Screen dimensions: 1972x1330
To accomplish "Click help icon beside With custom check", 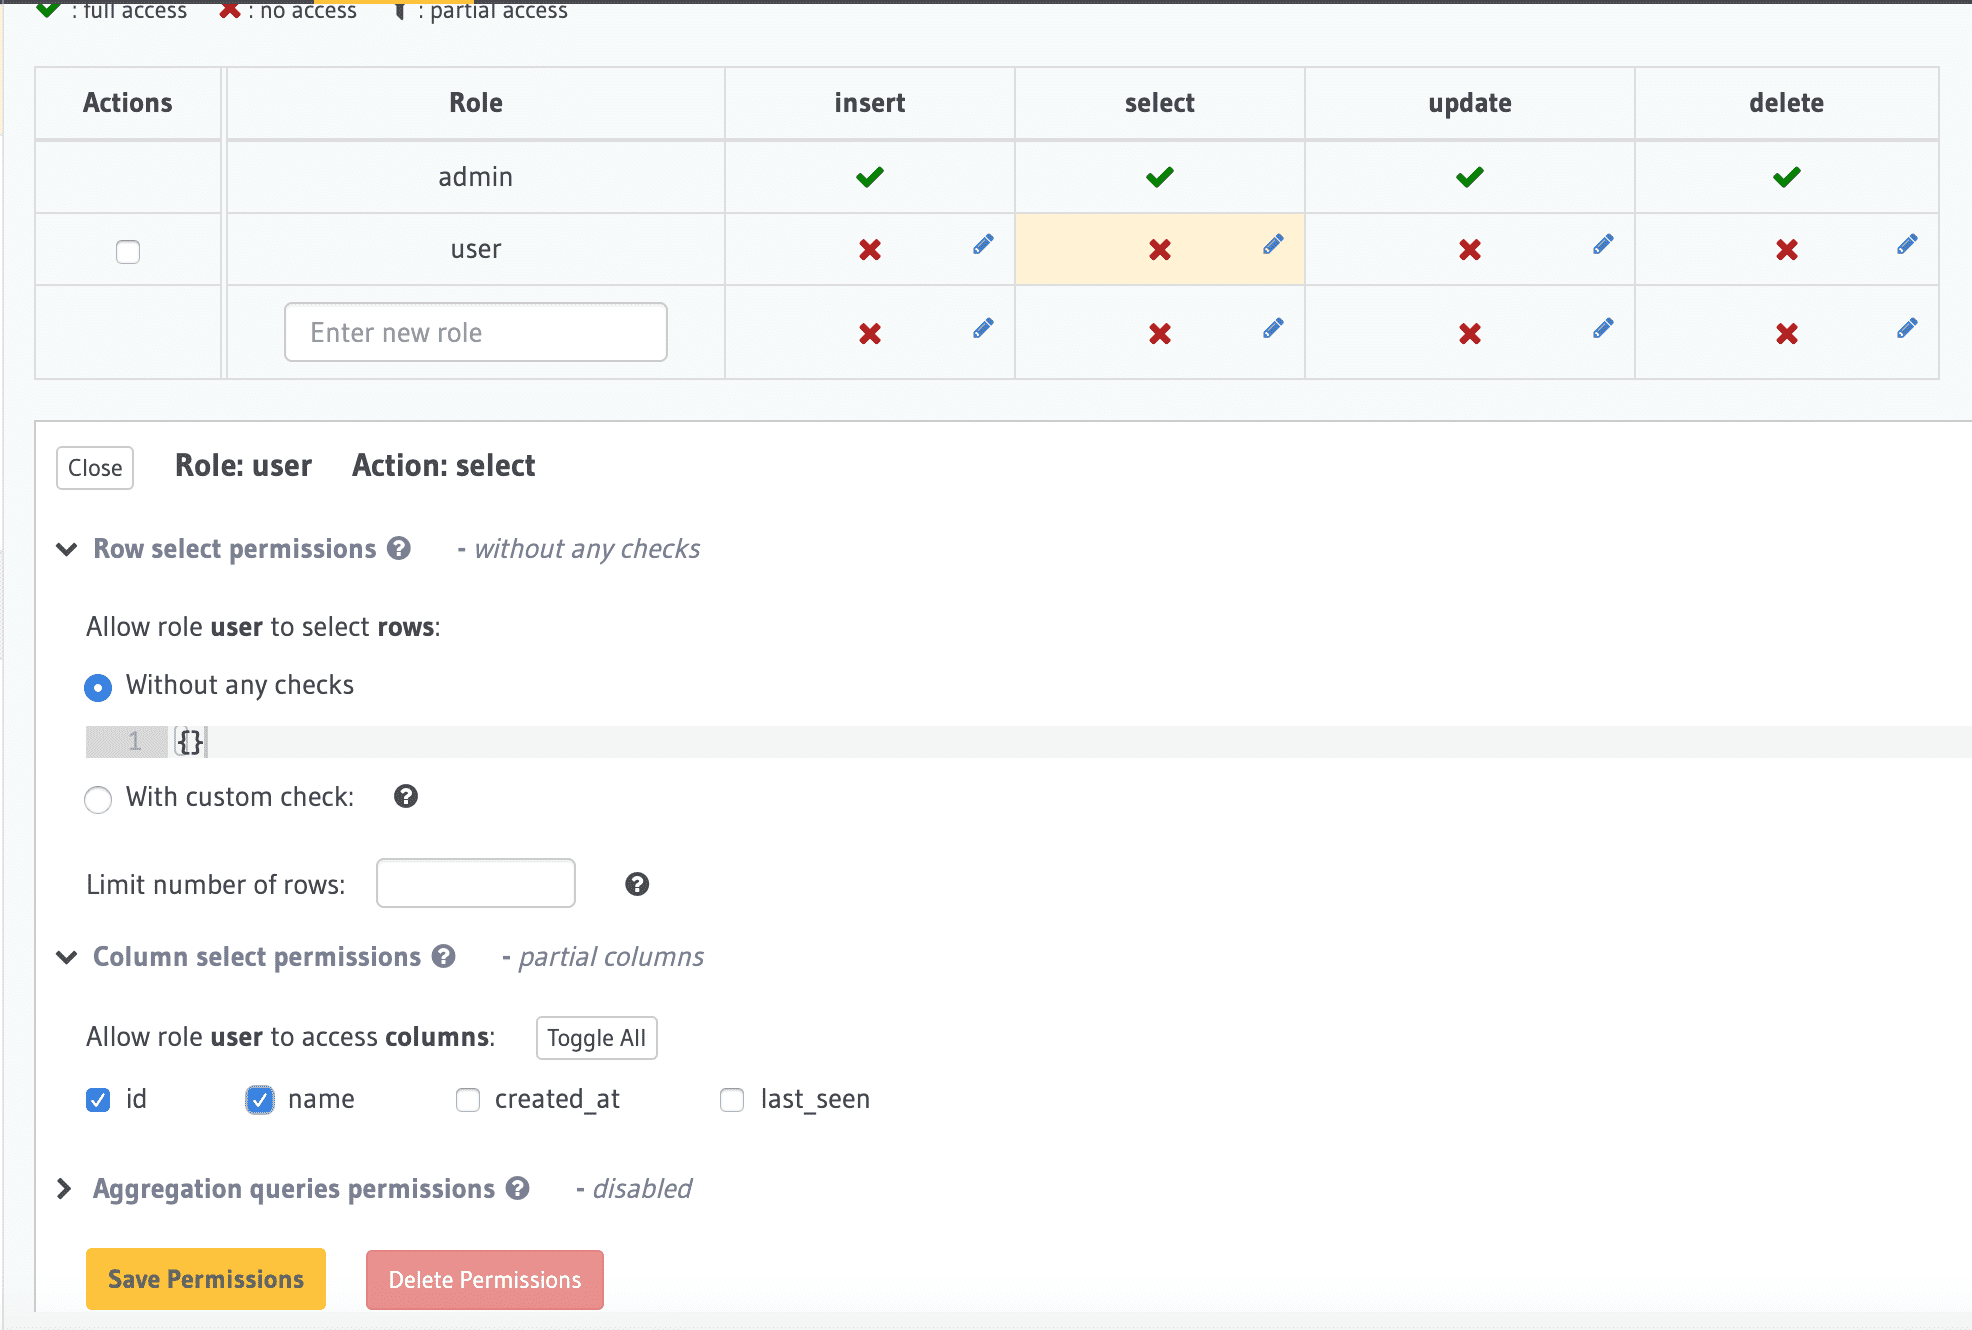I will pyautogui.click(x=406, y=797).
